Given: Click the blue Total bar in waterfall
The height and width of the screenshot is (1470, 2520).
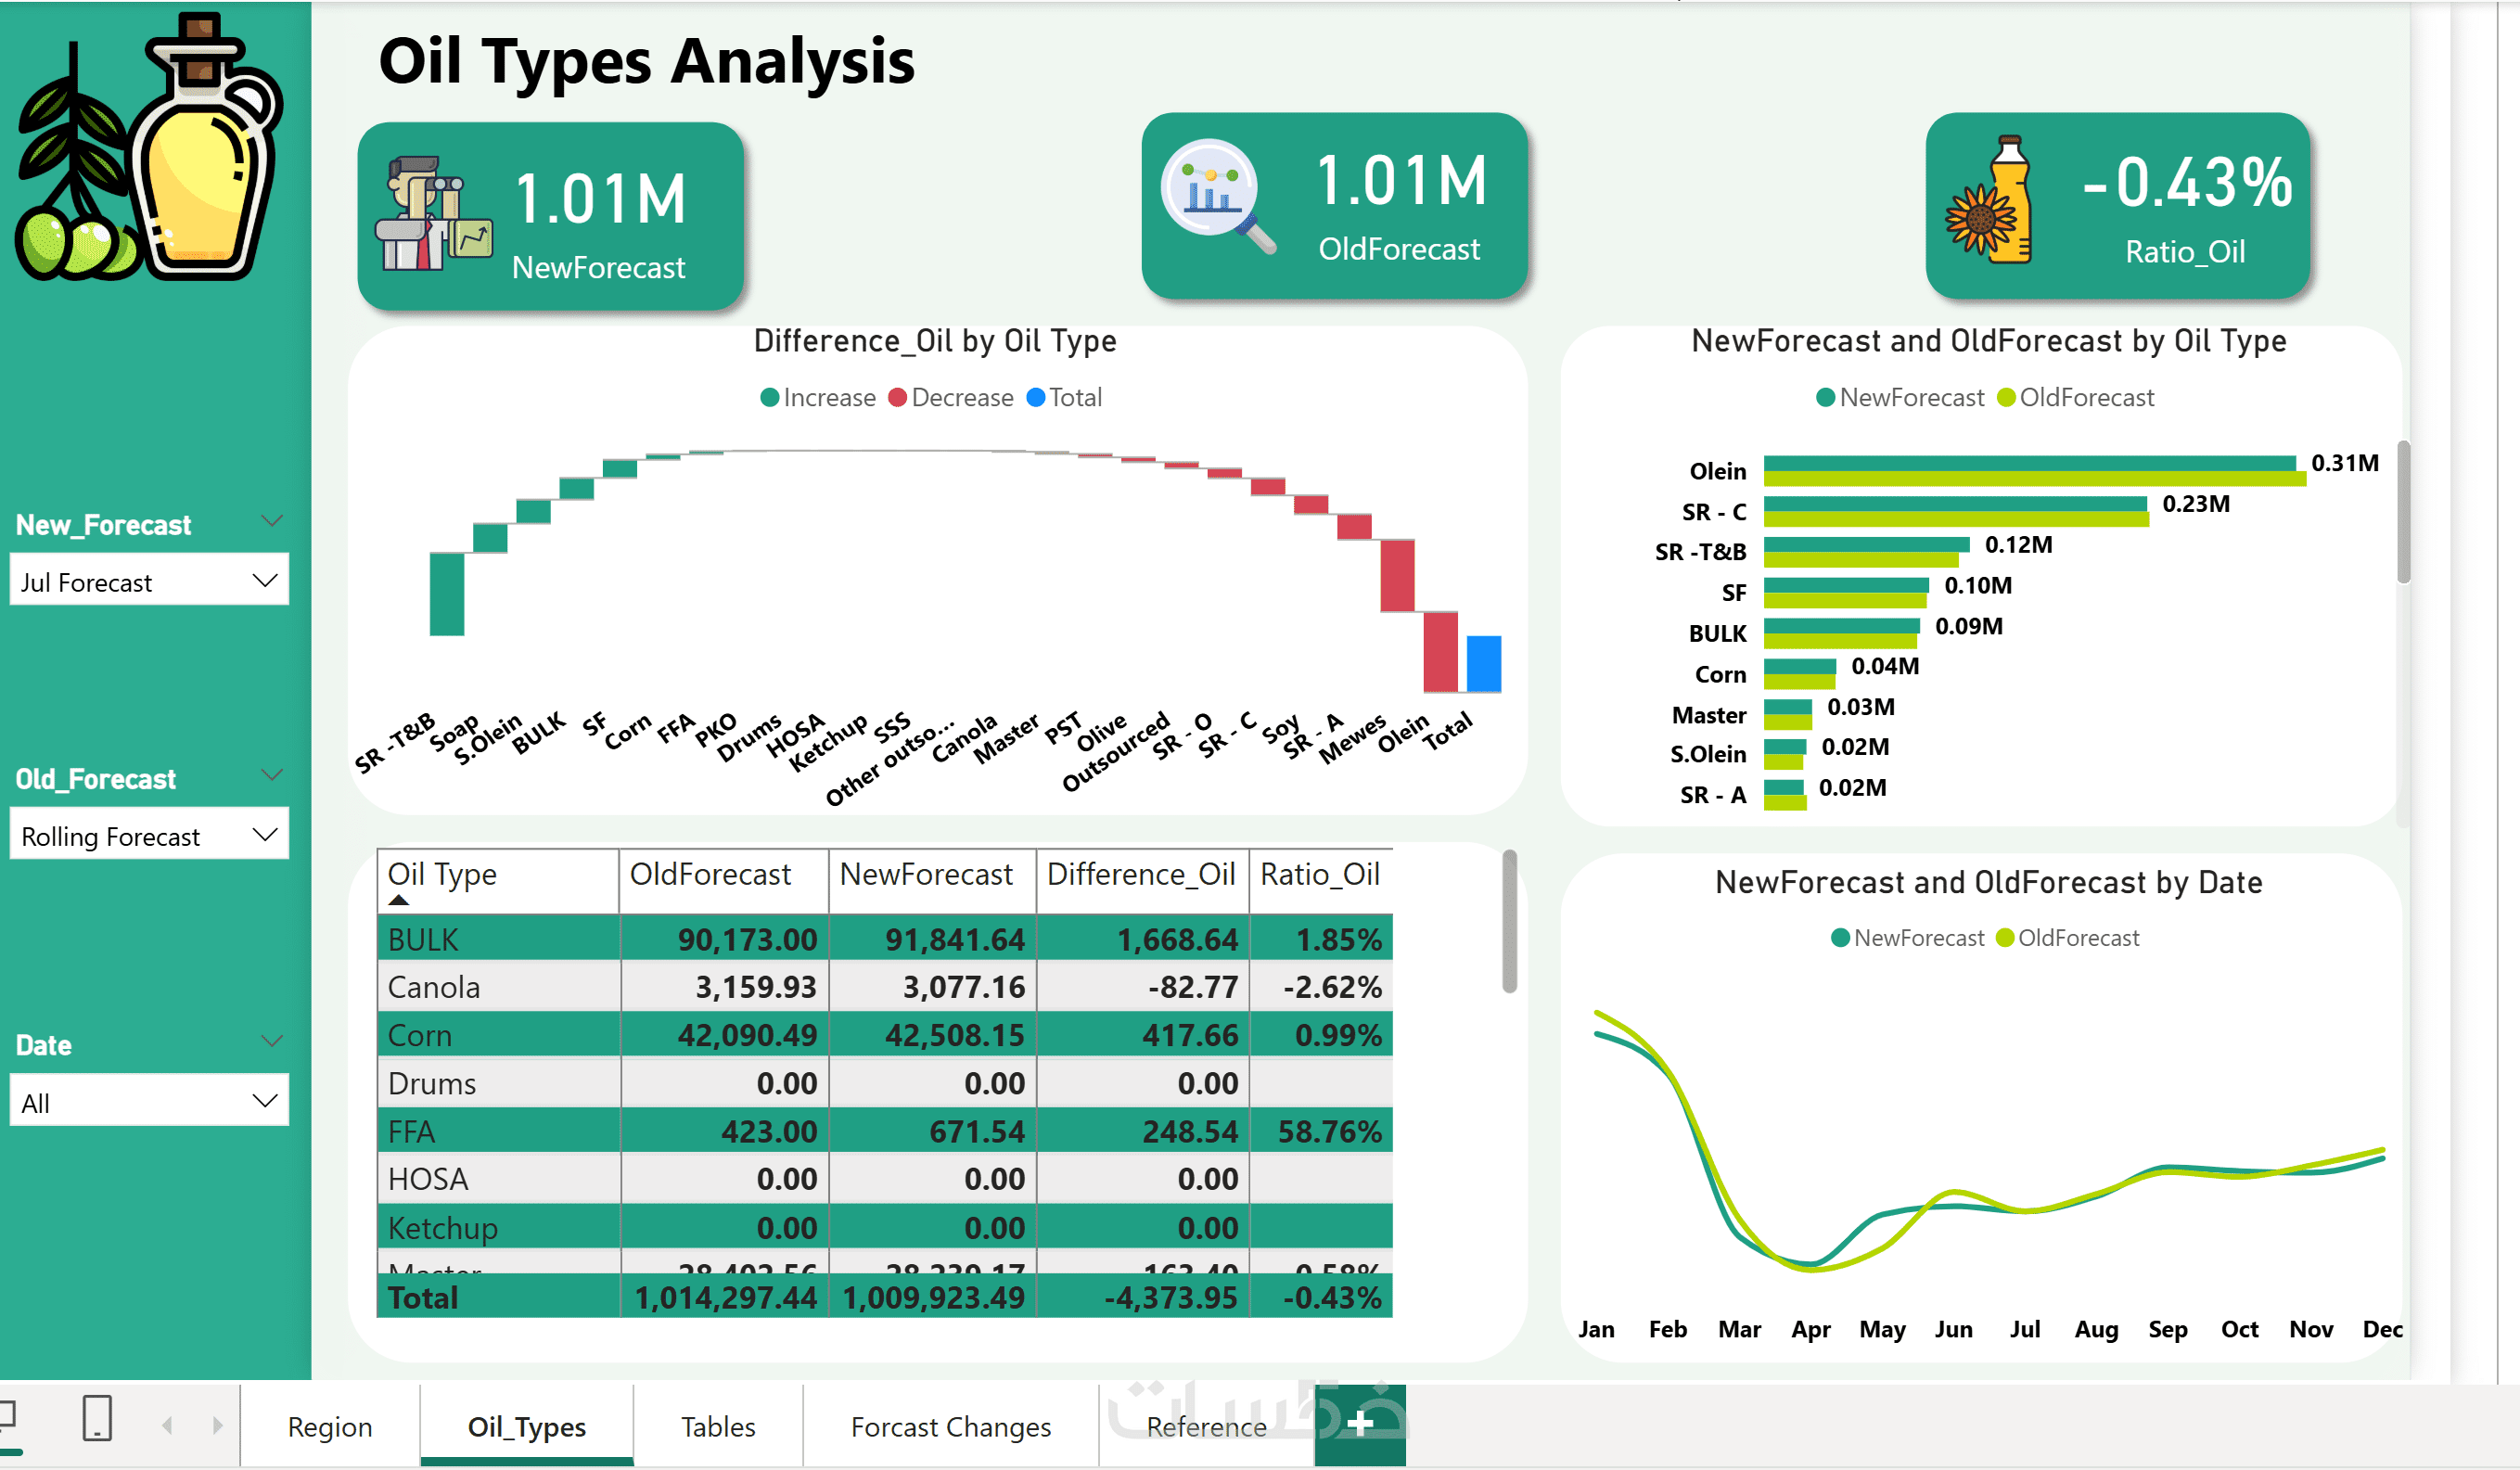Looking at the screenshot, I should [1483, 664].
